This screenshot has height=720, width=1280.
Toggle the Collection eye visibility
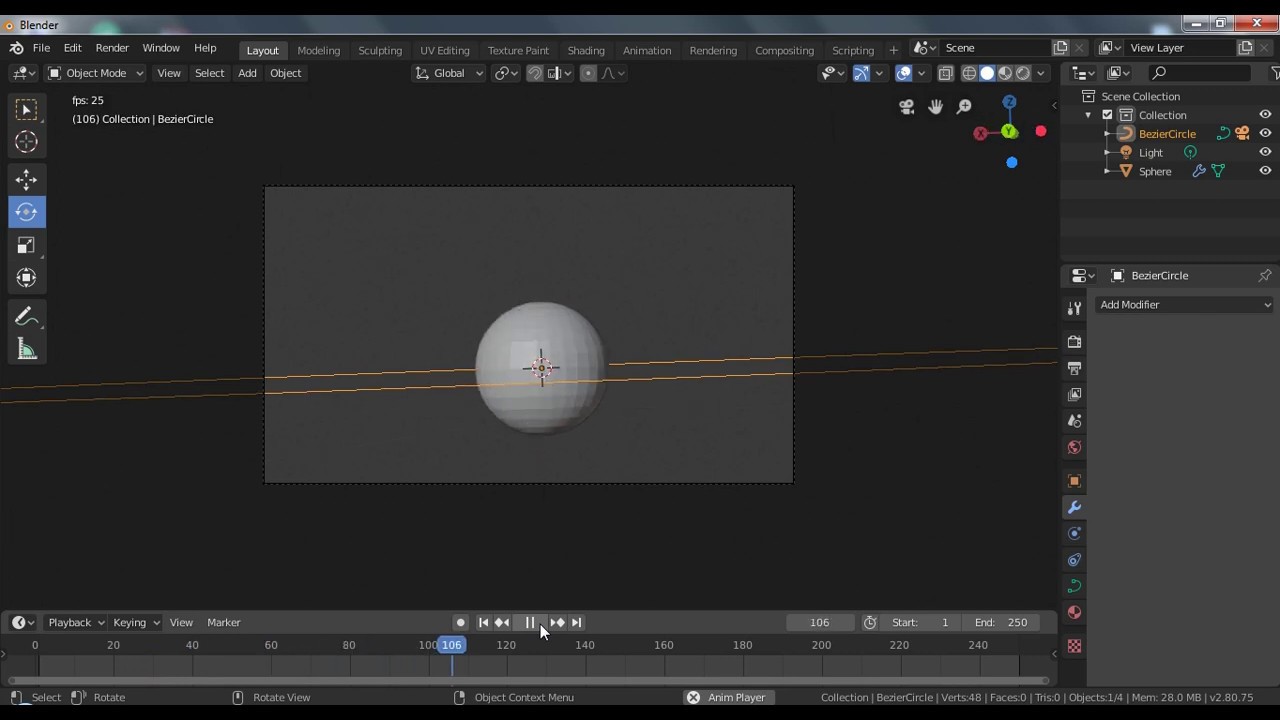[1265, 115]
